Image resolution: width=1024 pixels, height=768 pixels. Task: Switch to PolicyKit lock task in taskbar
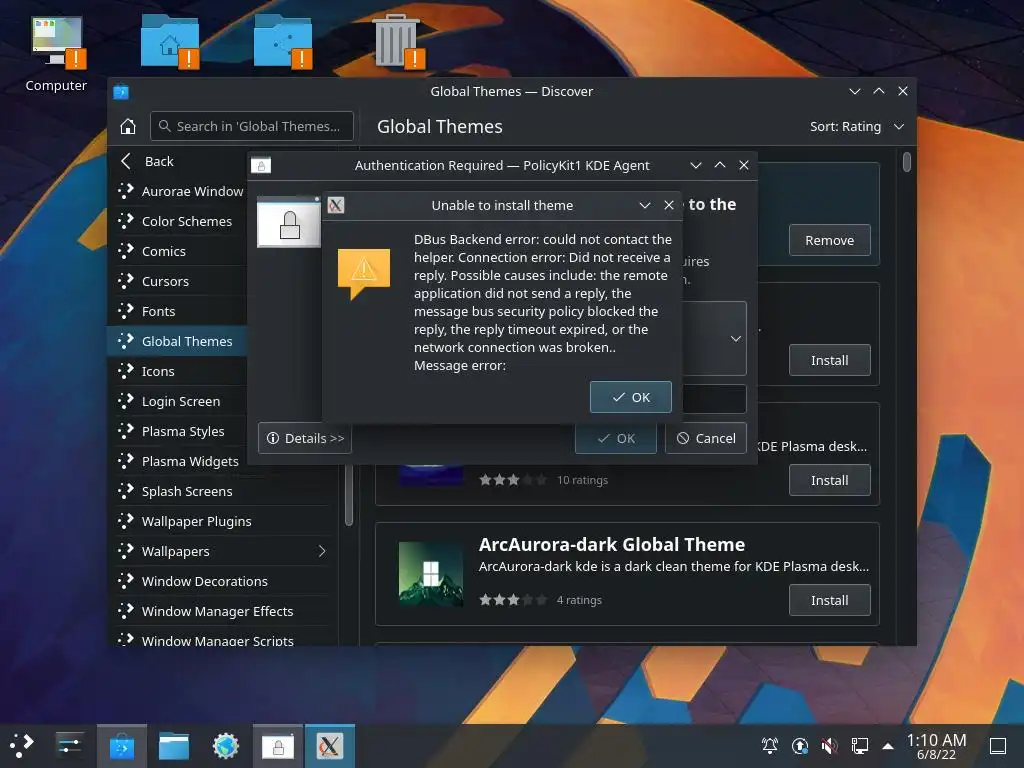(278, 746)
